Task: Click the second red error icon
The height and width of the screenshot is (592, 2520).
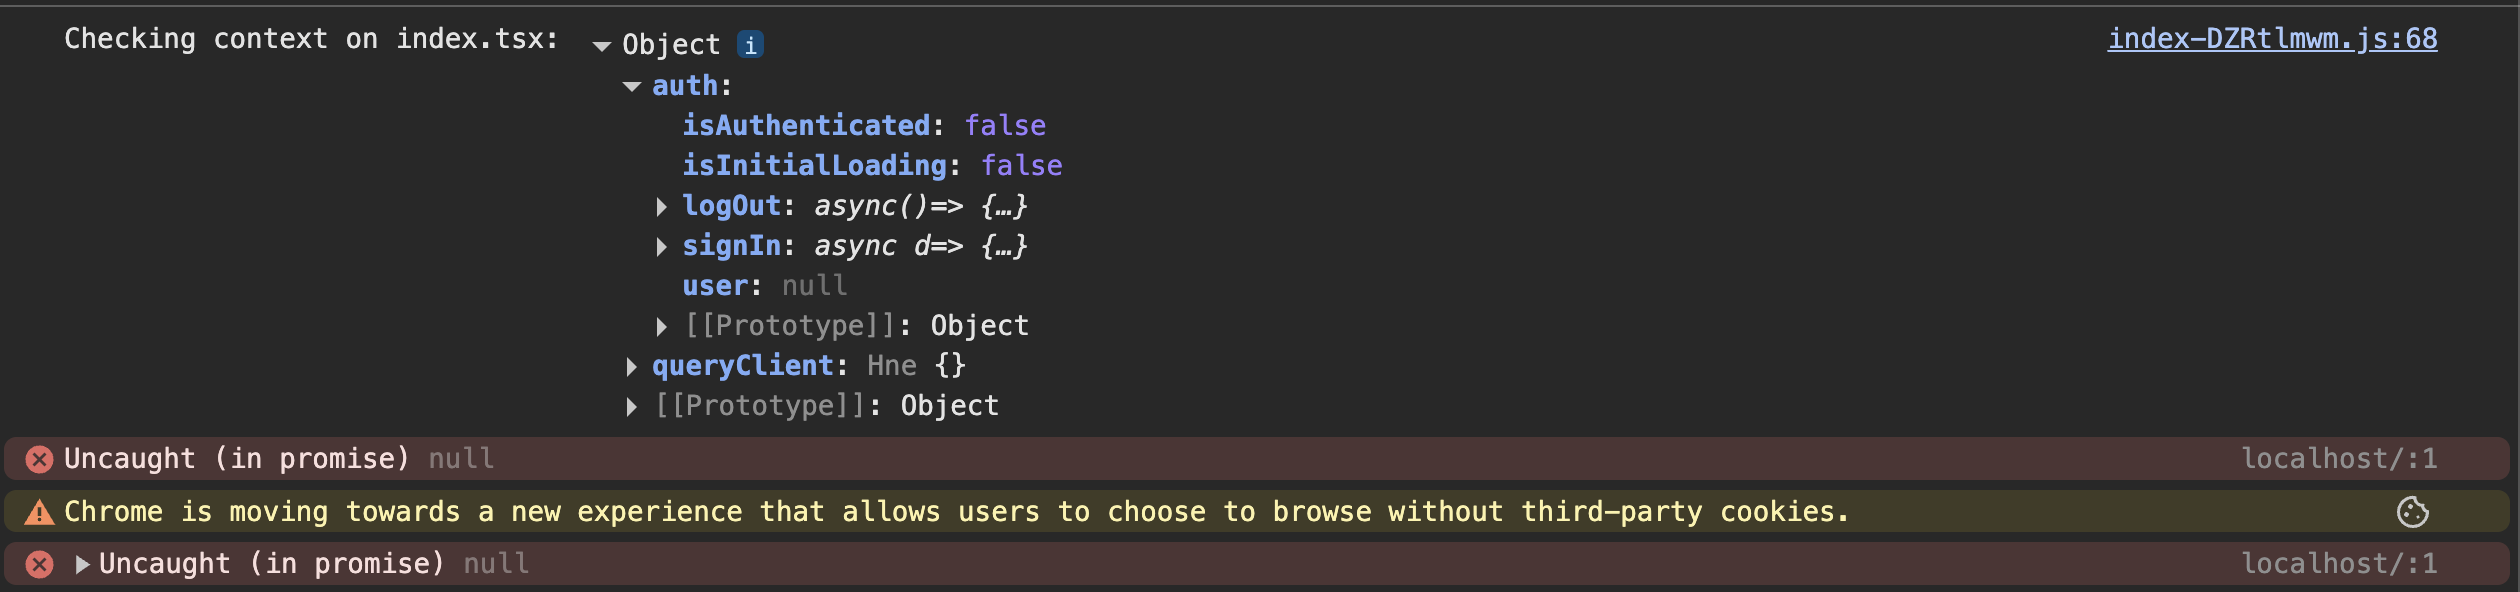Action: (39, 565)
